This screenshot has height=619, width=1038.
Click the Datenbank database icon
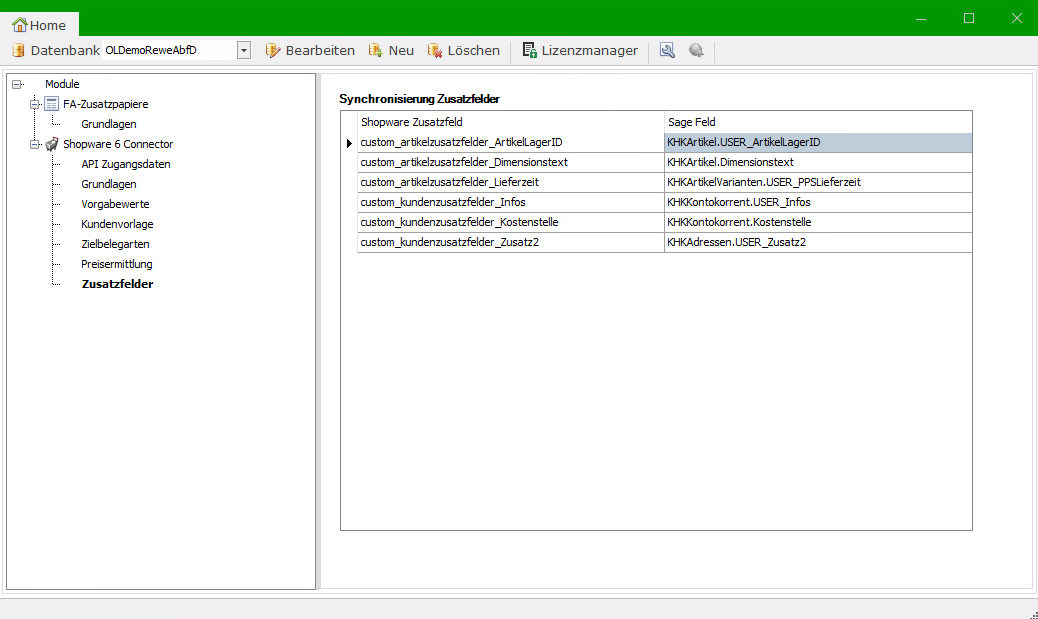pos(18,50)
